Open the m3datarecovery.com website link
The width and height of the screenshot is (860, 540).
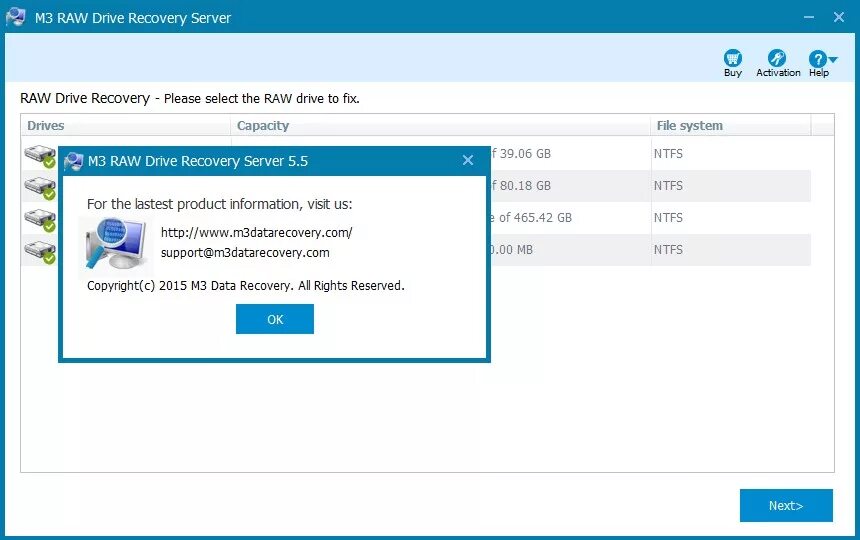coord(257,232)
